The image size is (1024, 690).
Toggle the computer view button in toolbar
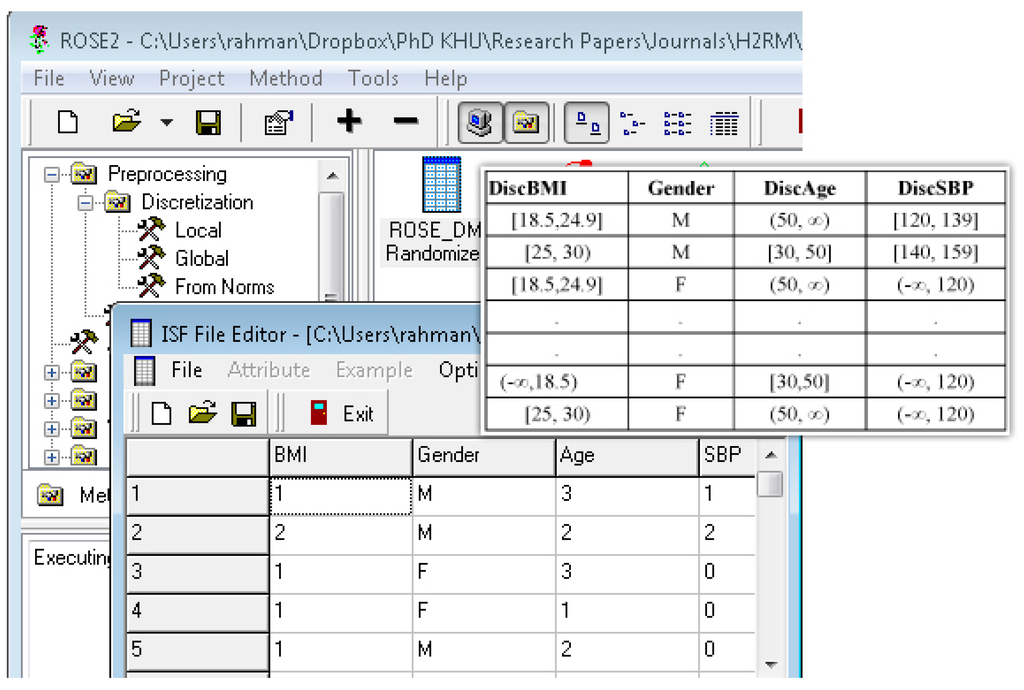tap(480, 123)
